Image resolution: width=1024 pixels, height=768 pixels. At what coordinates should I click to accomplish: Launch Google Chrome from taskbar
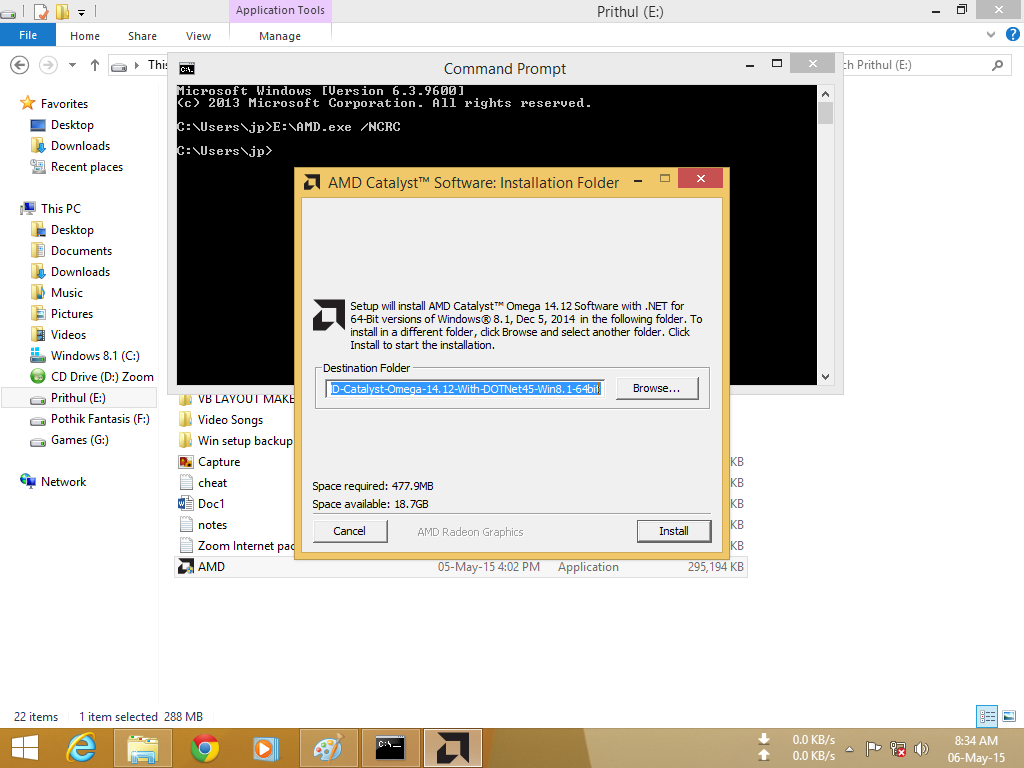[205, 748]
